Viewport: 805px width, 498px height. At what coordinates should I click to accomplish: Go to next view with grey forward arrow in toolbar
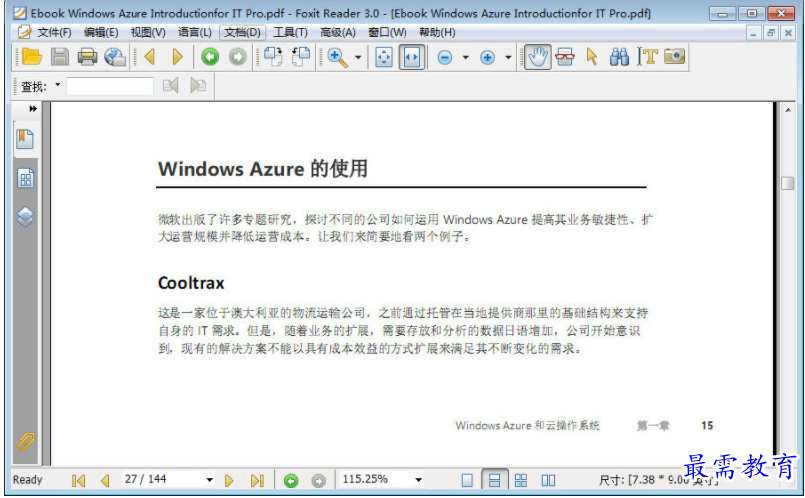(x=237, y=56)
